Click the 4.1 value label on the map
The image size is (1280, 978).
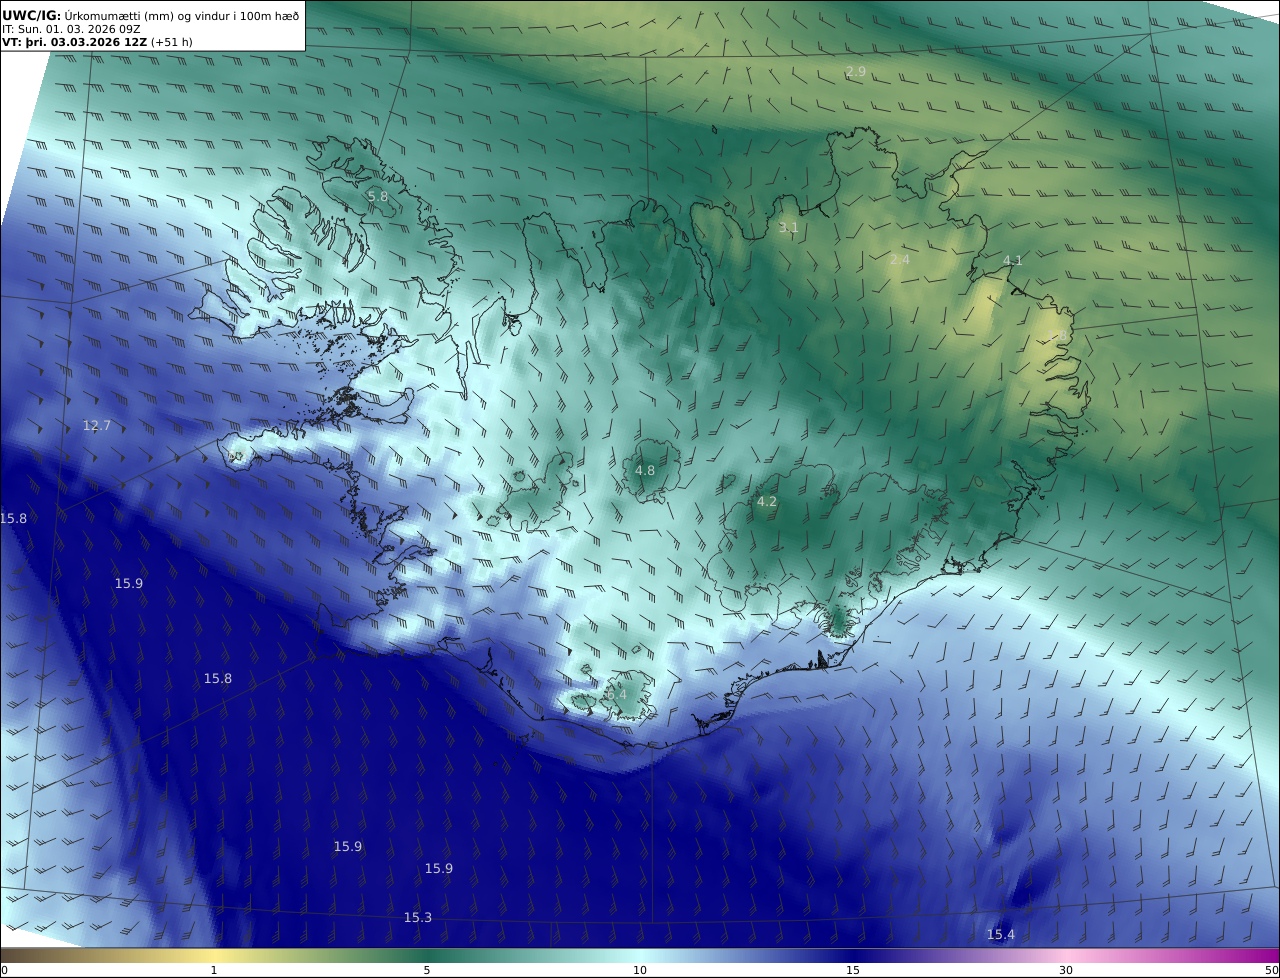coord(1013,260)
